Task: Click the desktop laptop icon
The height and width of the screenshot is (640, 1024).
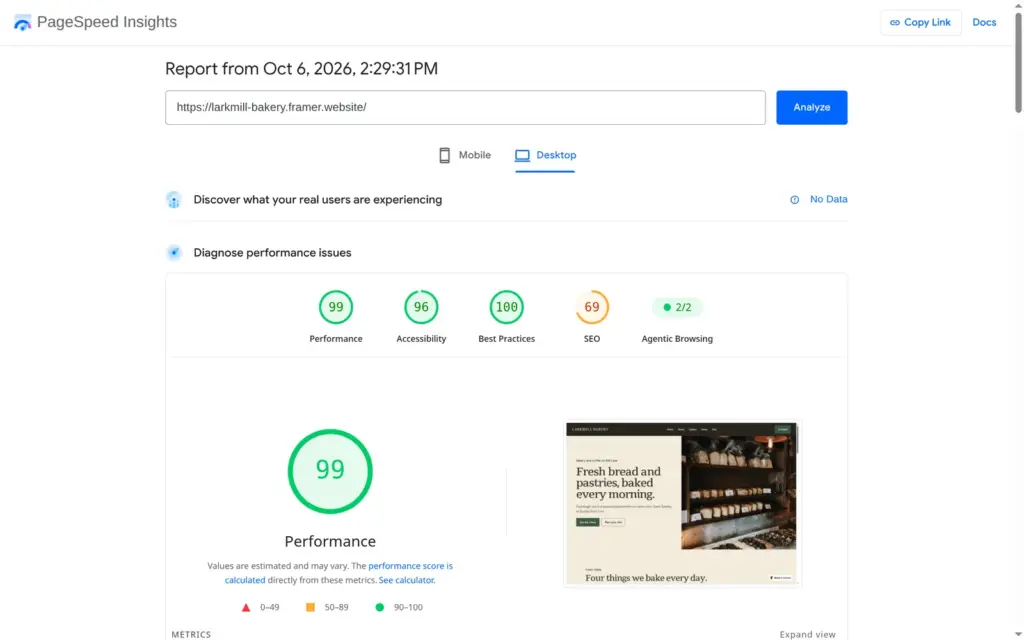Action: click(522, 155)
